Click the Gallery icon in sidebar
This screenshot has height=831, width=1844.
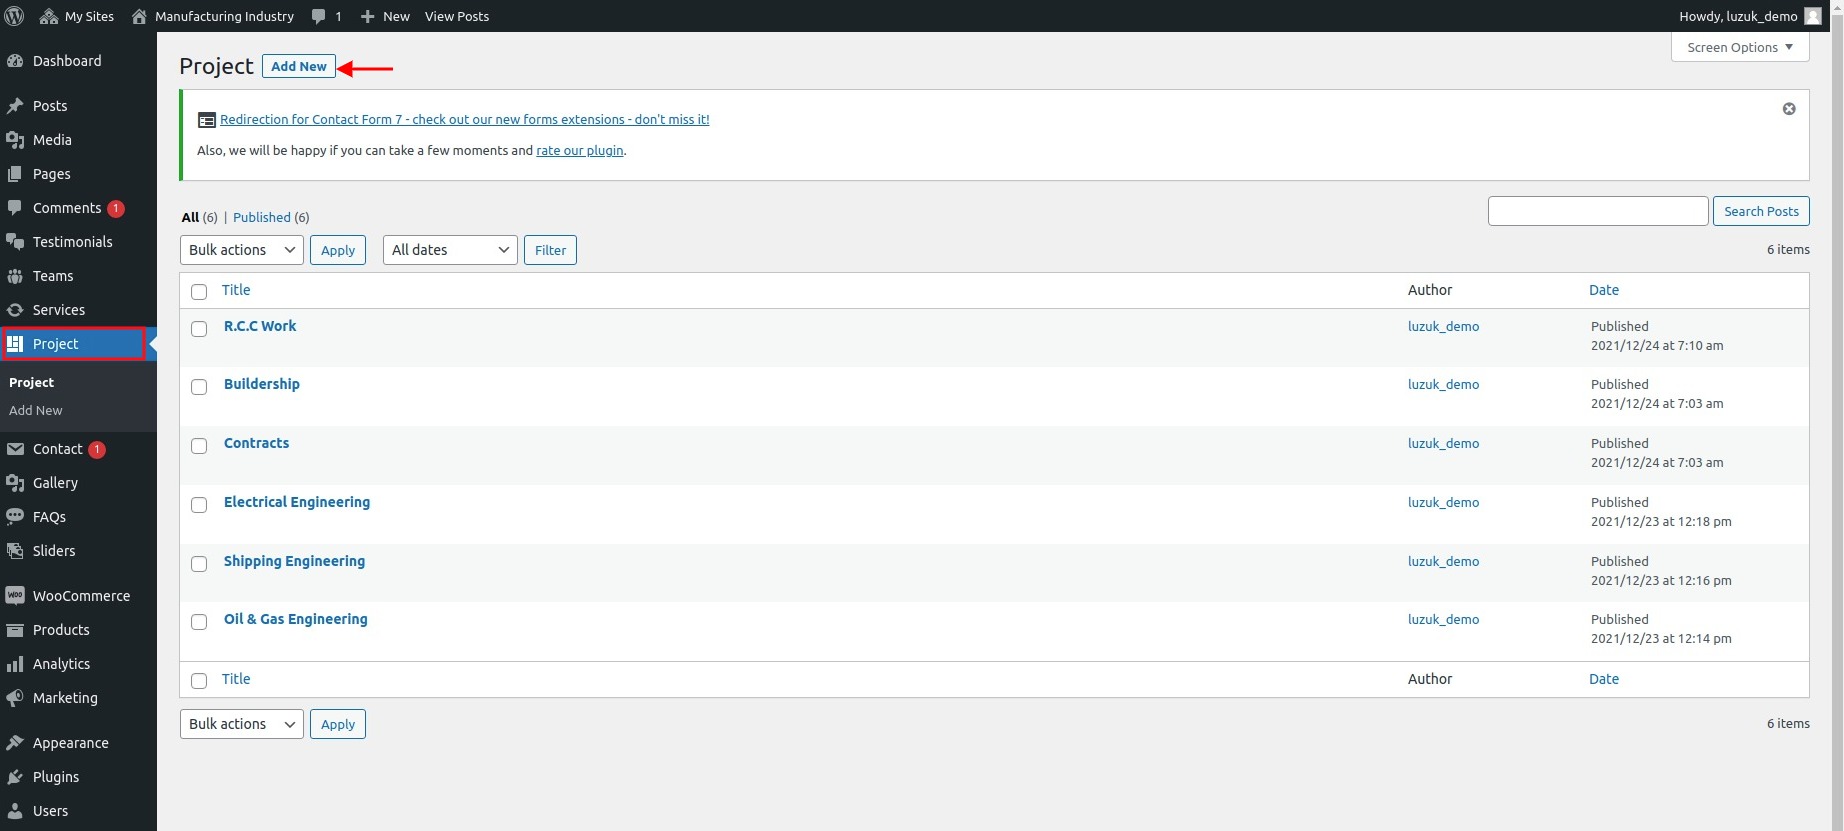pos(15,483)
